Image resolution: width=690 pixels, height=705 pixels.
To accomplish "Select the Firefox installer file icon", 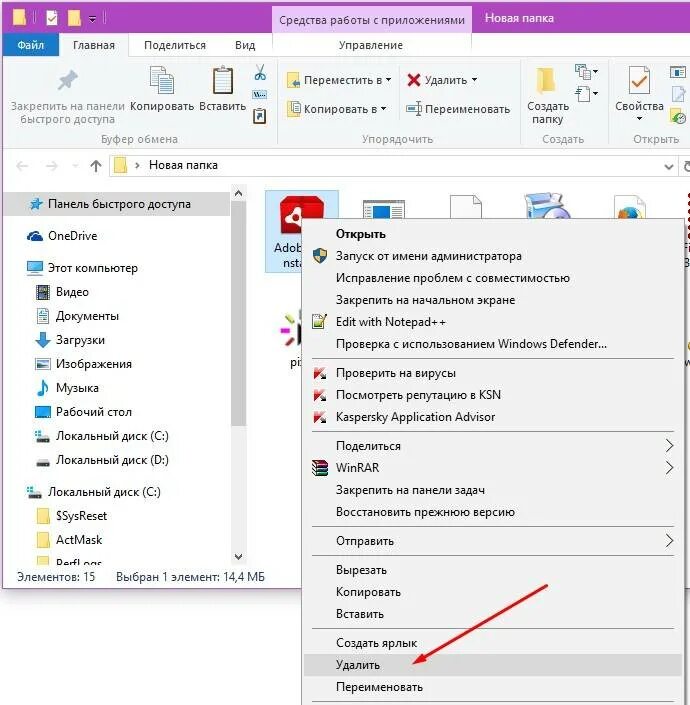I will 629,207.
